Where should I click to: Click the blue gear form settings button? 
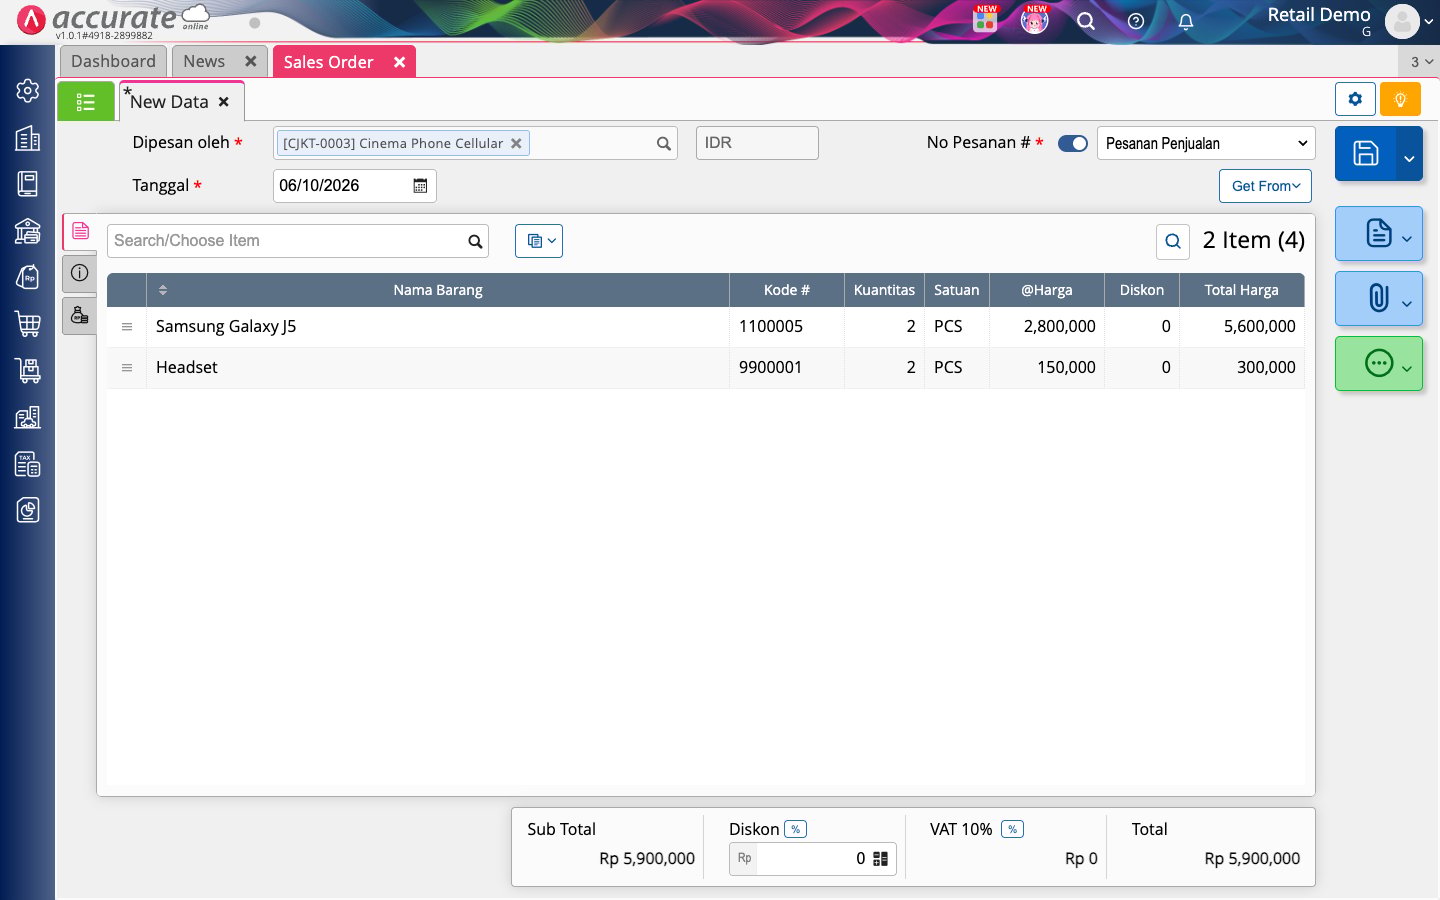[x=1355, y=99]
